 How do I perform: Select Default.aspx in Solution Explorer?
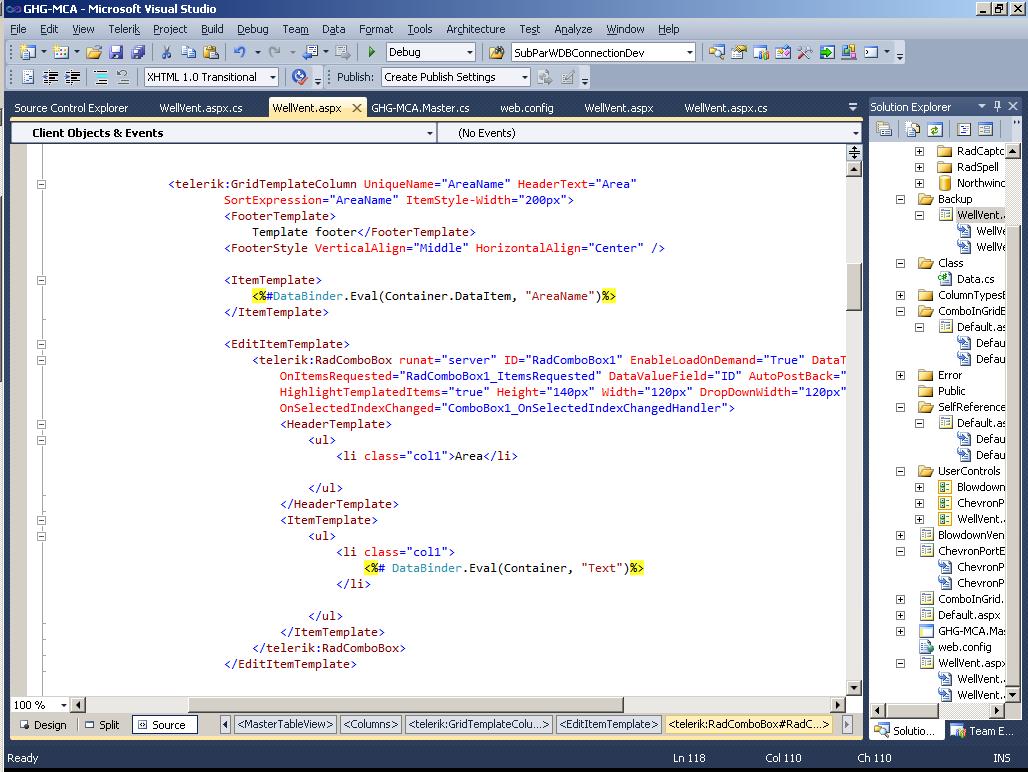tap(968, 615)
